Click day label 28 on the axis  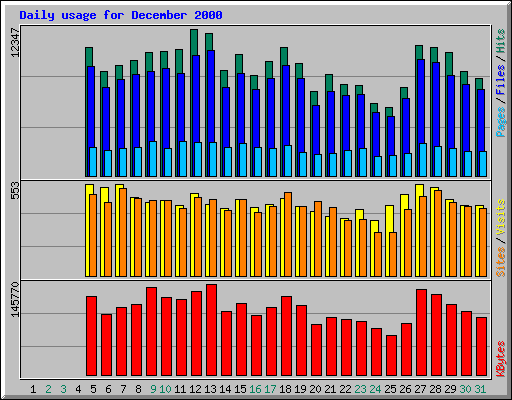[x=435, y=389]
